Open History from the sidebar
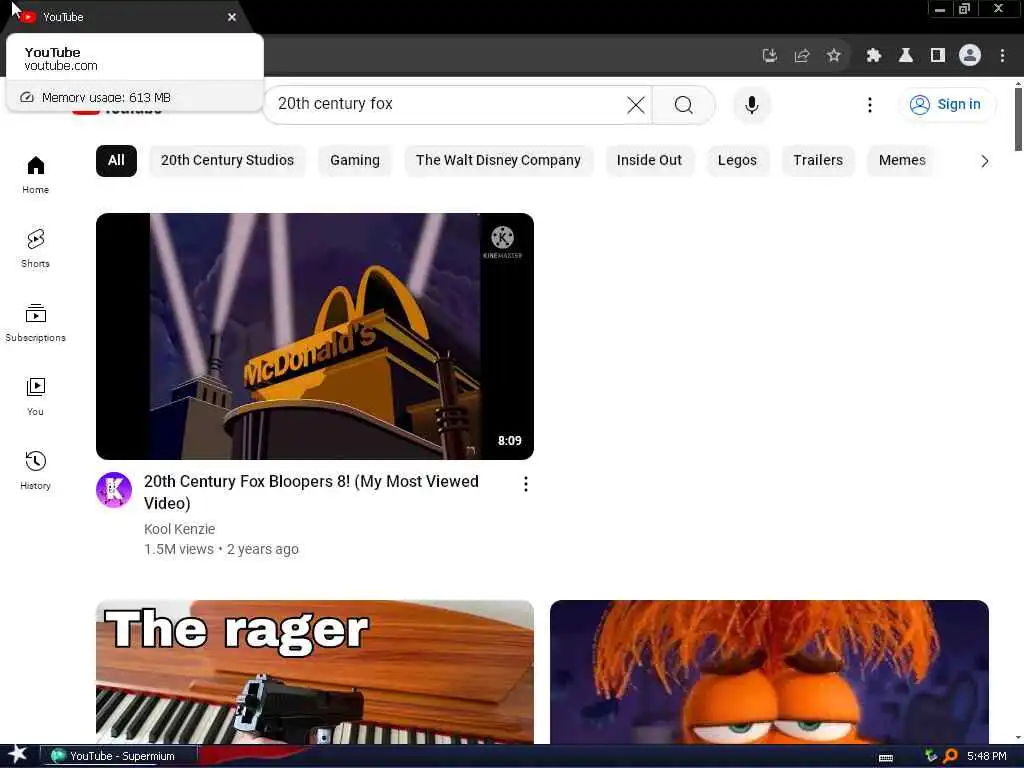This screenshot has height=768, width=1024. click(x=35, y=470)
